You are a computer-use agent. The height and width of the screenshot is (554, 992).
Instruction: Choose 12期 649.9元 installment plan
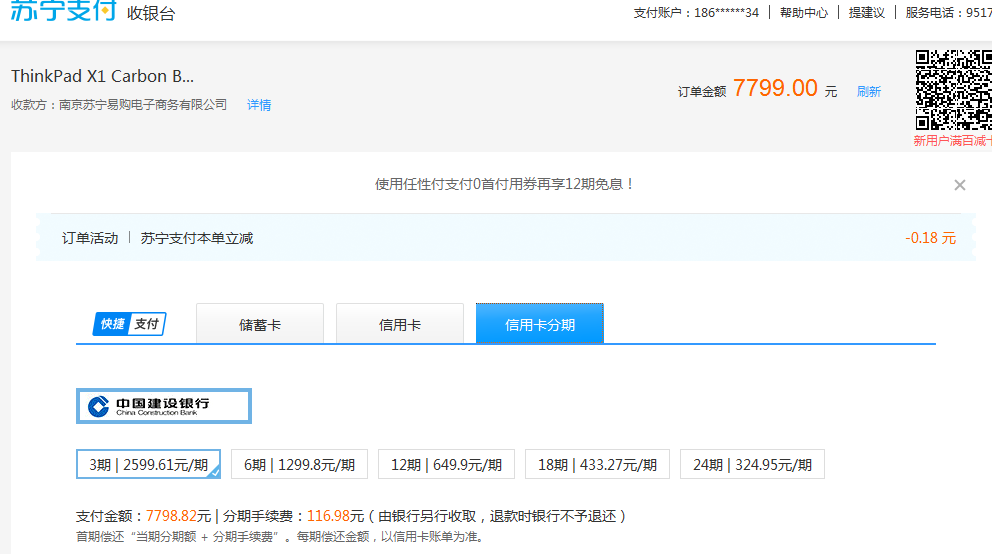click(446, 465)
